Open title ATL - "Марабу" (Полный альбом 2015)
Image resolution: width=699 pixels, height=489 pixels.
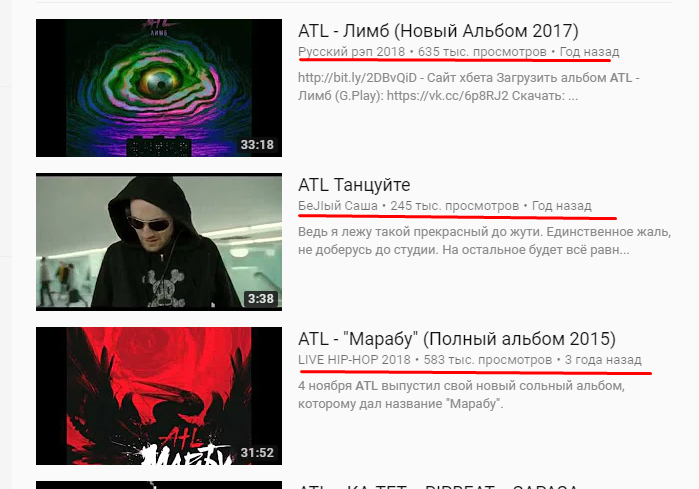click(457, 339)
